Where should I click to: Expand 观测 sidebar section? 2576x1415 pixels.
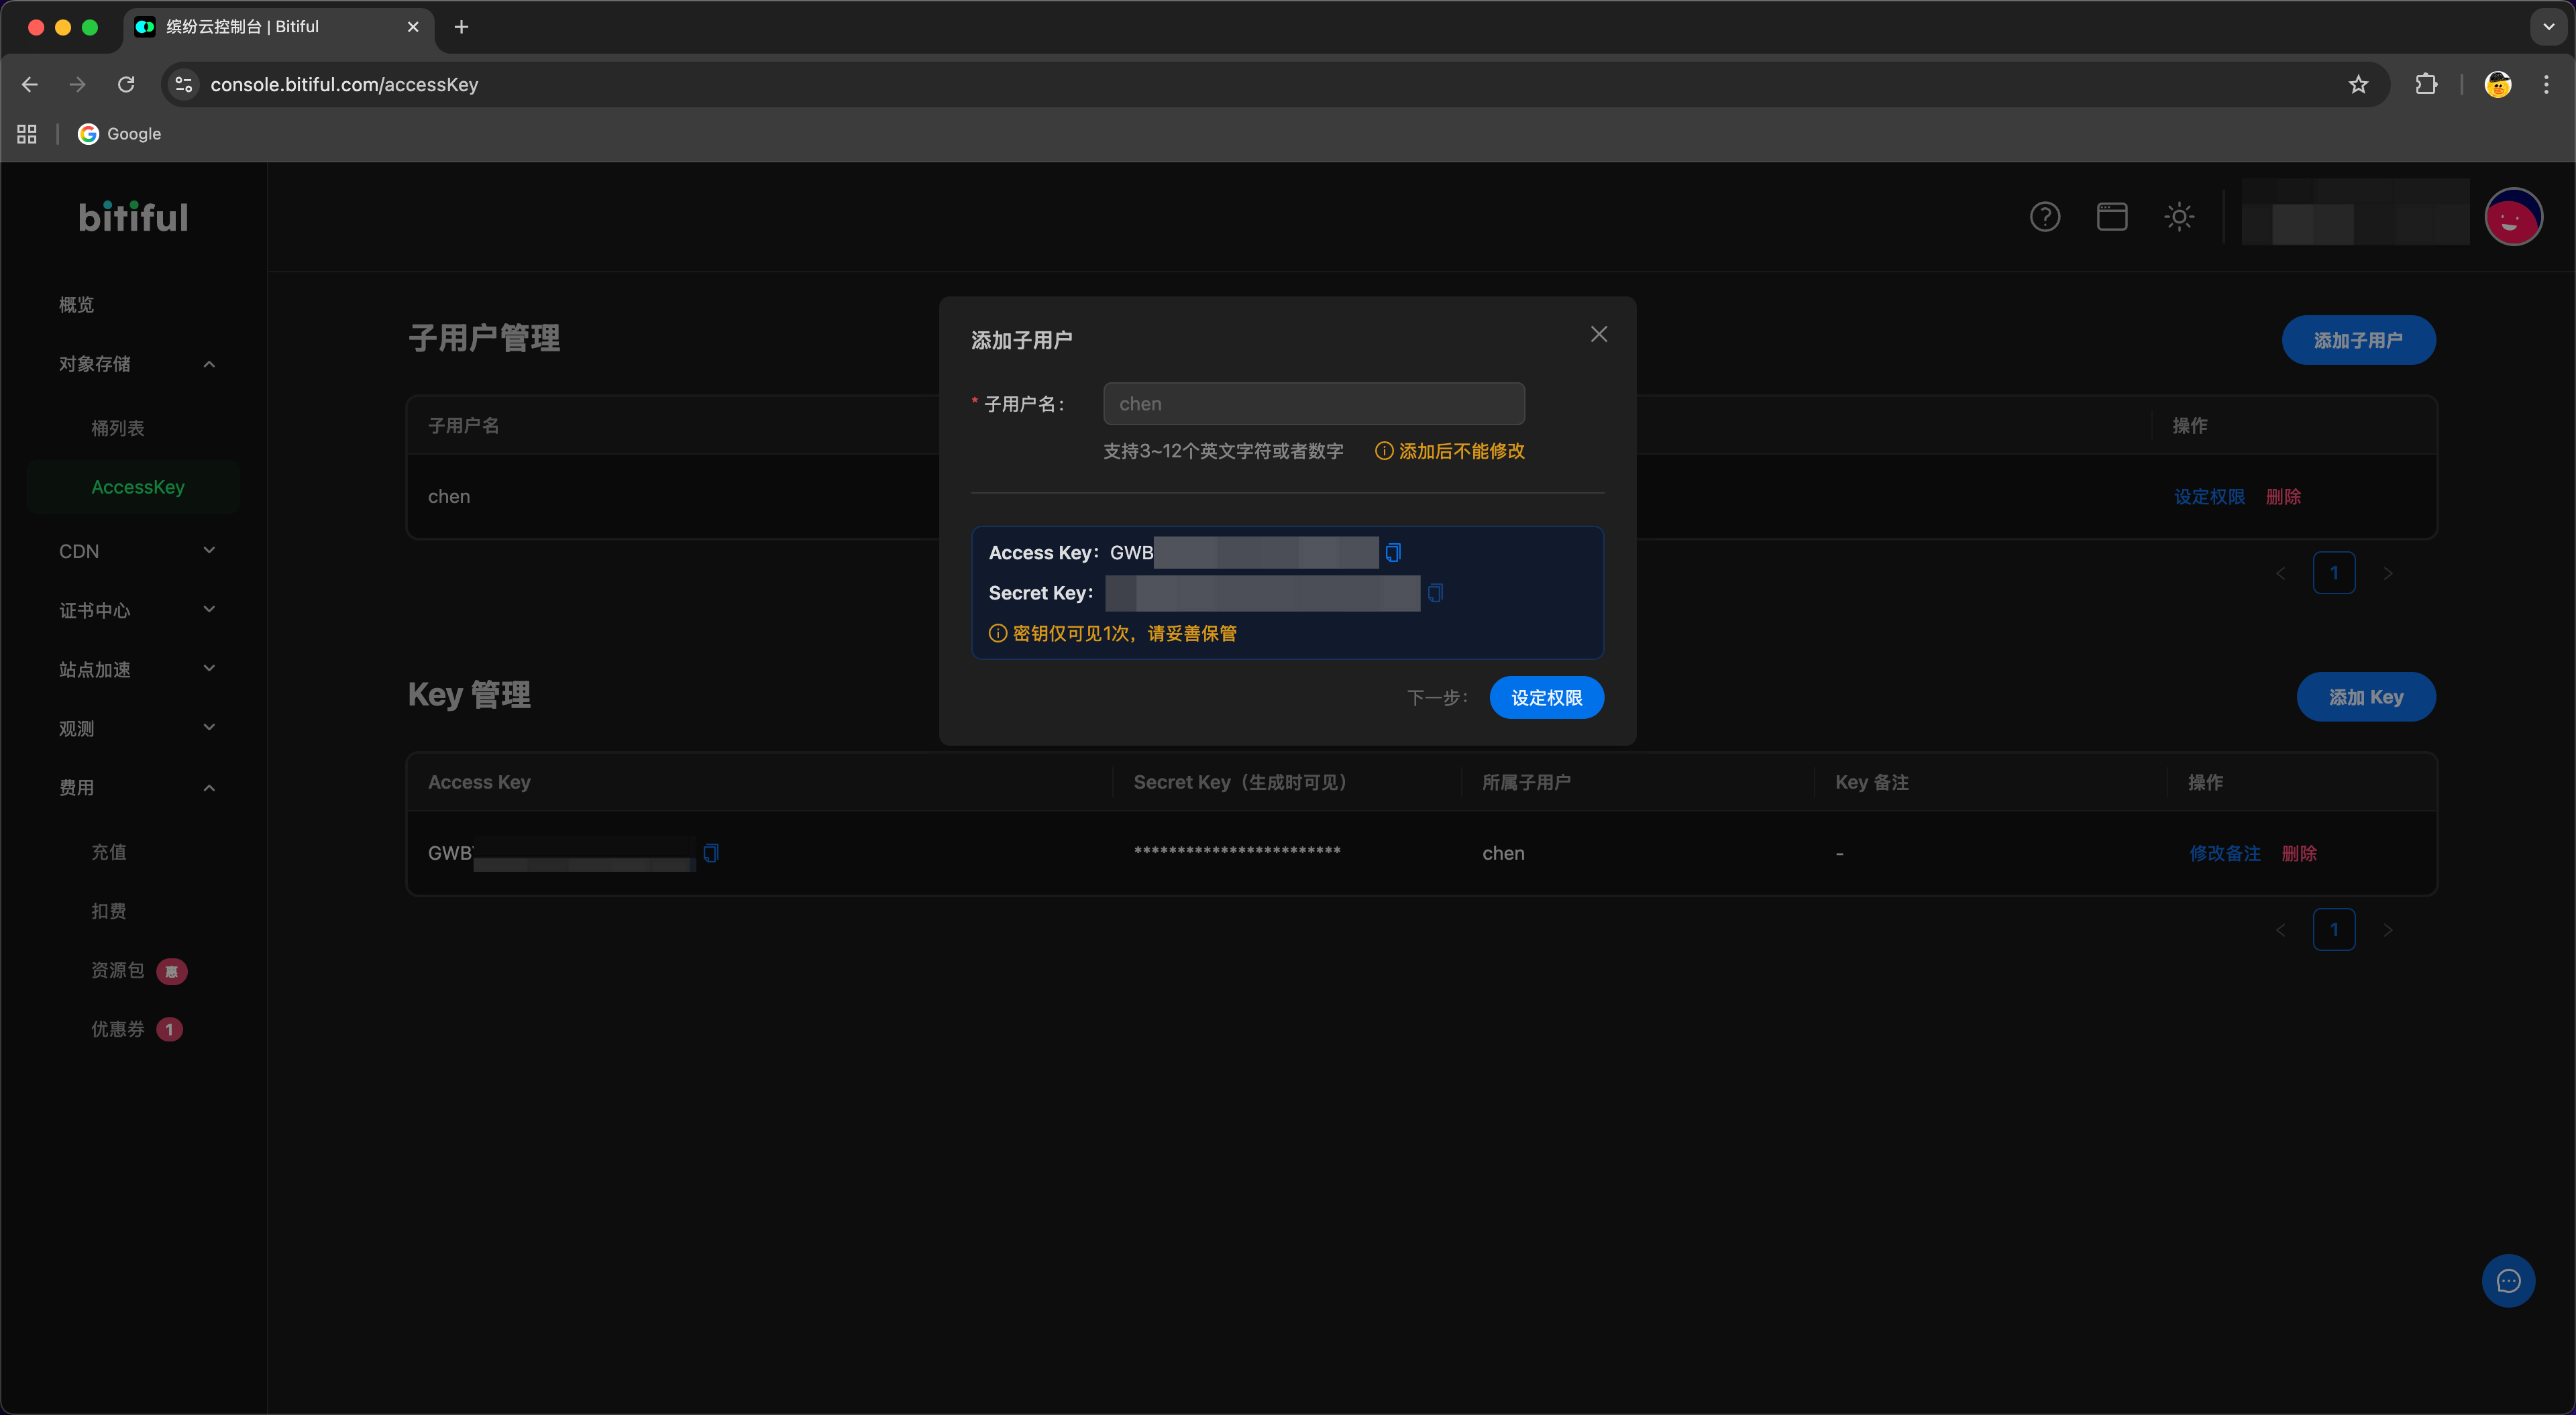pyautogui.click(x=134, y=728)
